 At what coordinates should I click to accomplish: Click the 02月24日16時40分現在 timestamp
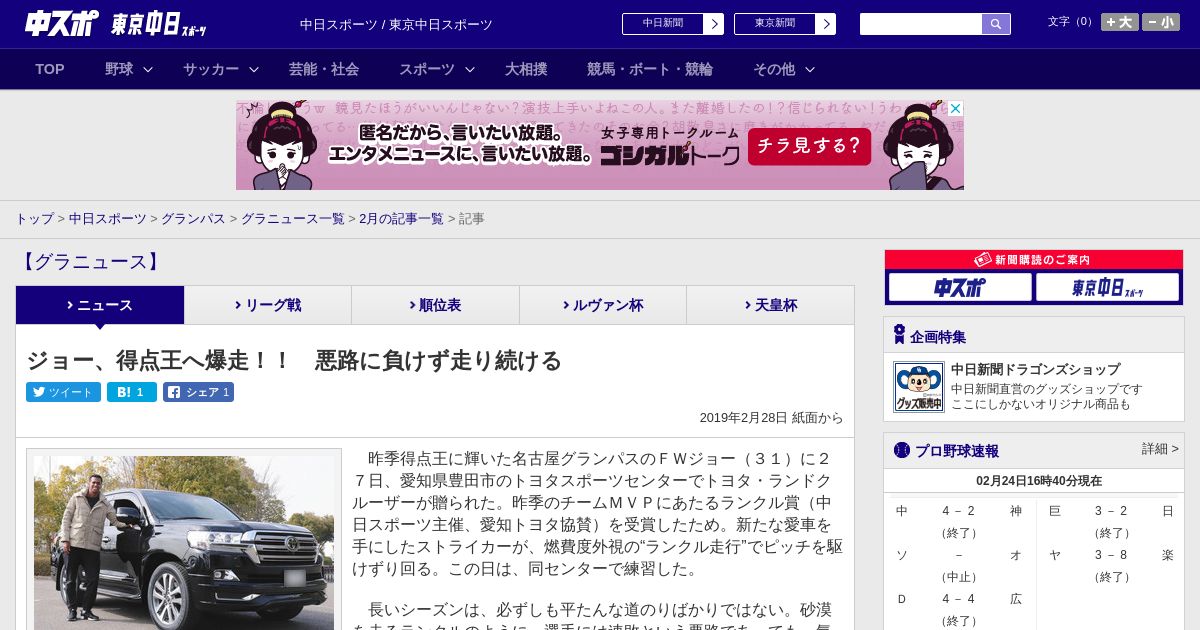click(1039, 481)
